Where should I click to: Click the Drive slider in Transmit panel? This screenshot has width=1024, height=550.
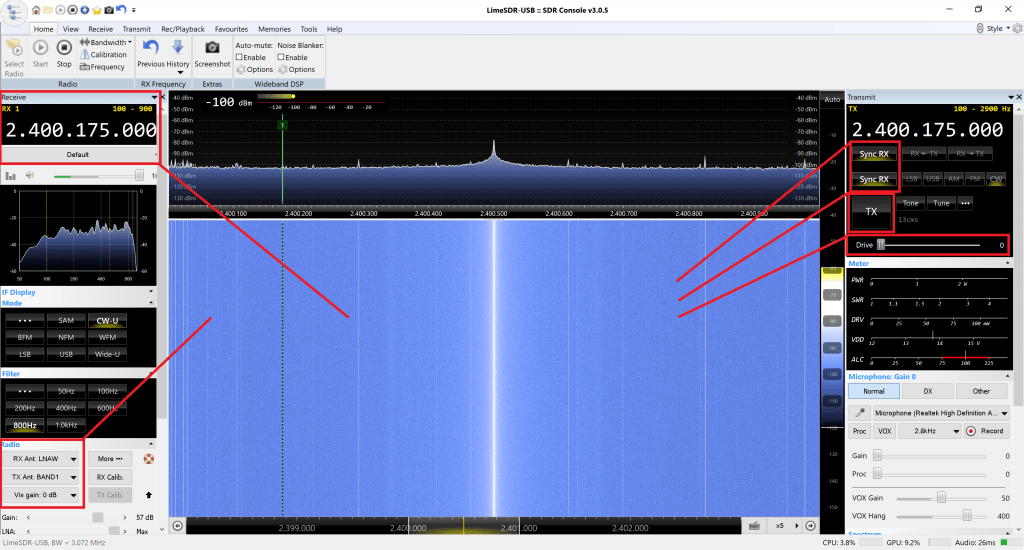click(x=928, y=245)
